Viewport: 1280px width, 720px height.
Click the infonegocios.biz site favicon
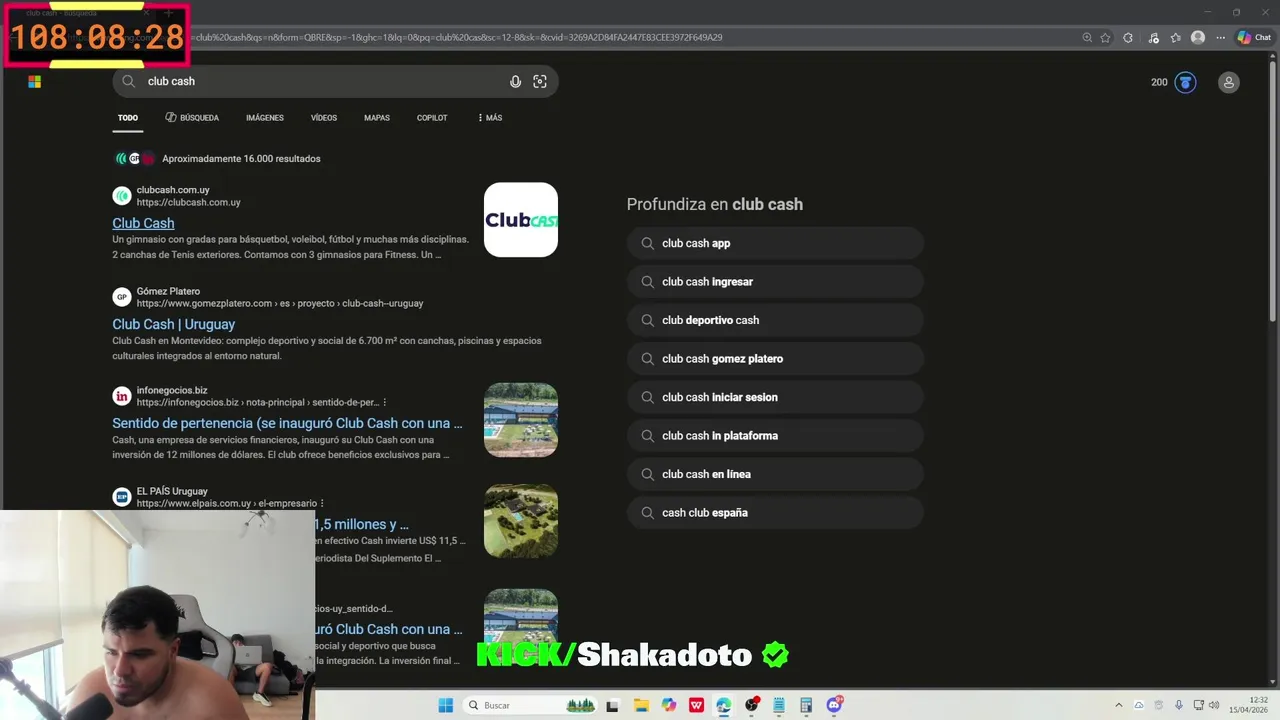[122, 396]
